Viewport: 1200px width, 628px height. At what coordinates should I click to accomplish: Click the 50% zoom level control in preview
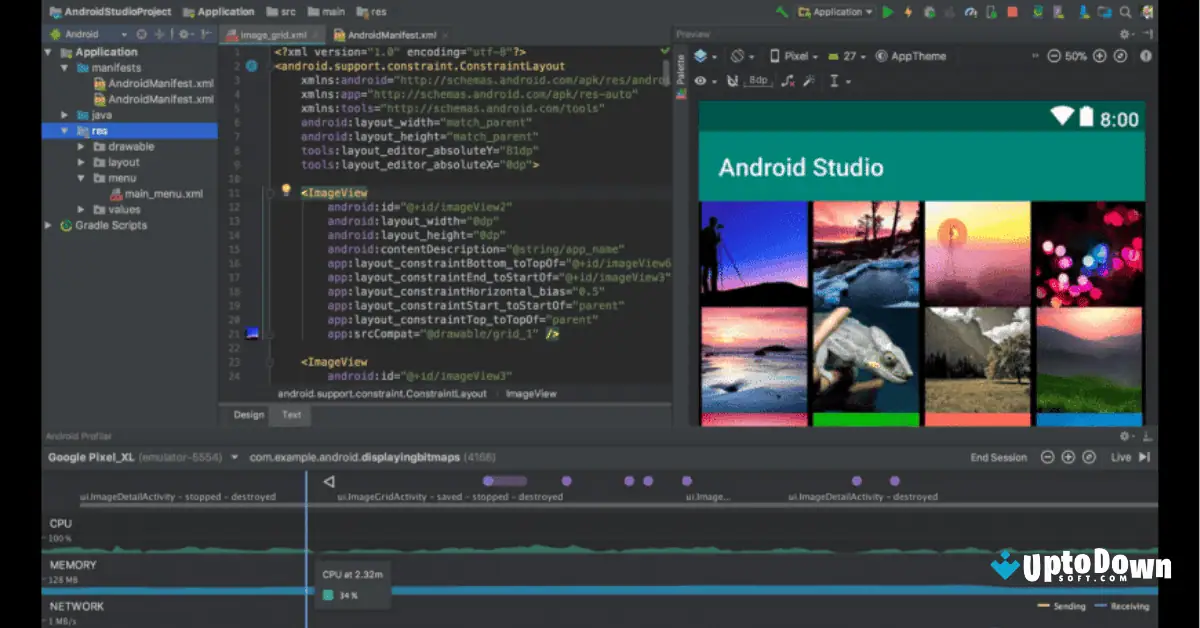coord(1075,56)
